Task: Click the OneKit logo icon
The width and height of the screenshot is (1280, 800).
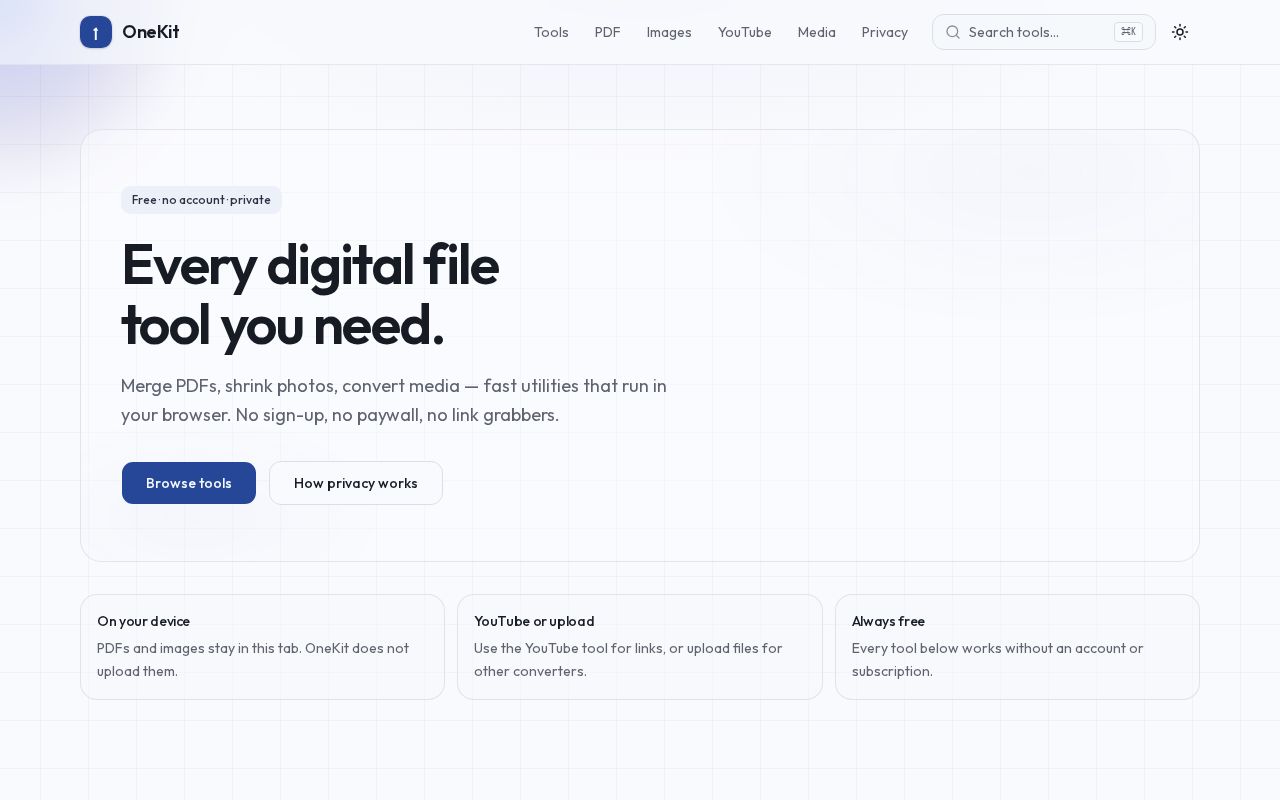Action: coord(96,32)
